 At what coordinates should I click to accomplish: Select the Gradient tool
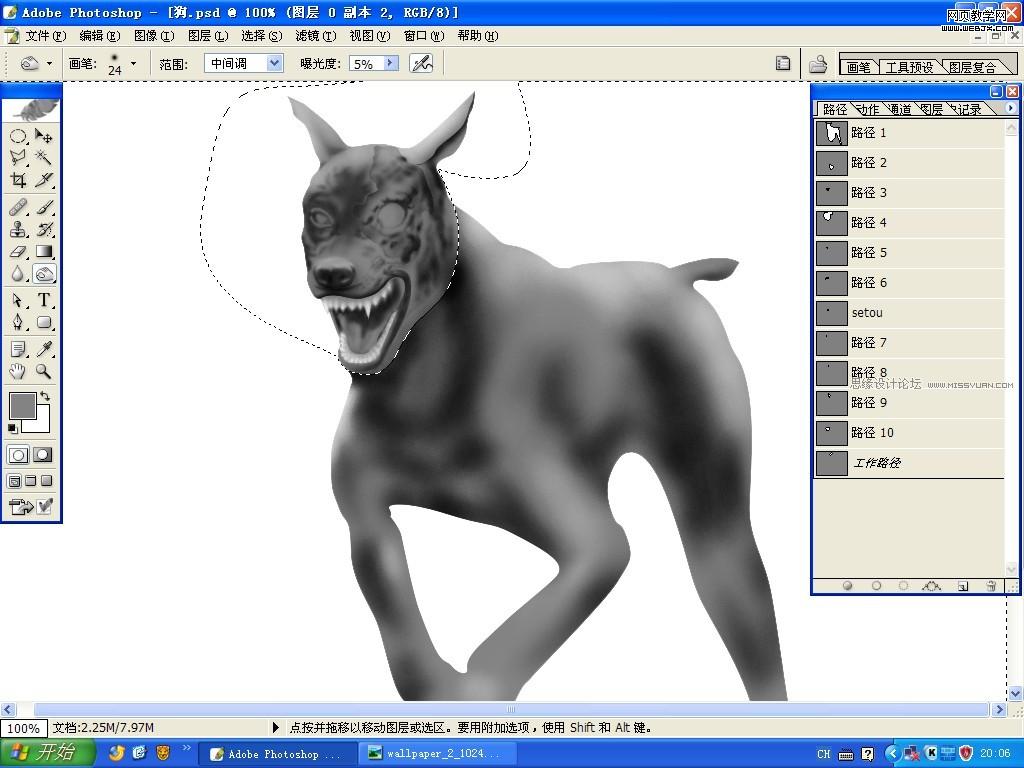coord(44,251)
